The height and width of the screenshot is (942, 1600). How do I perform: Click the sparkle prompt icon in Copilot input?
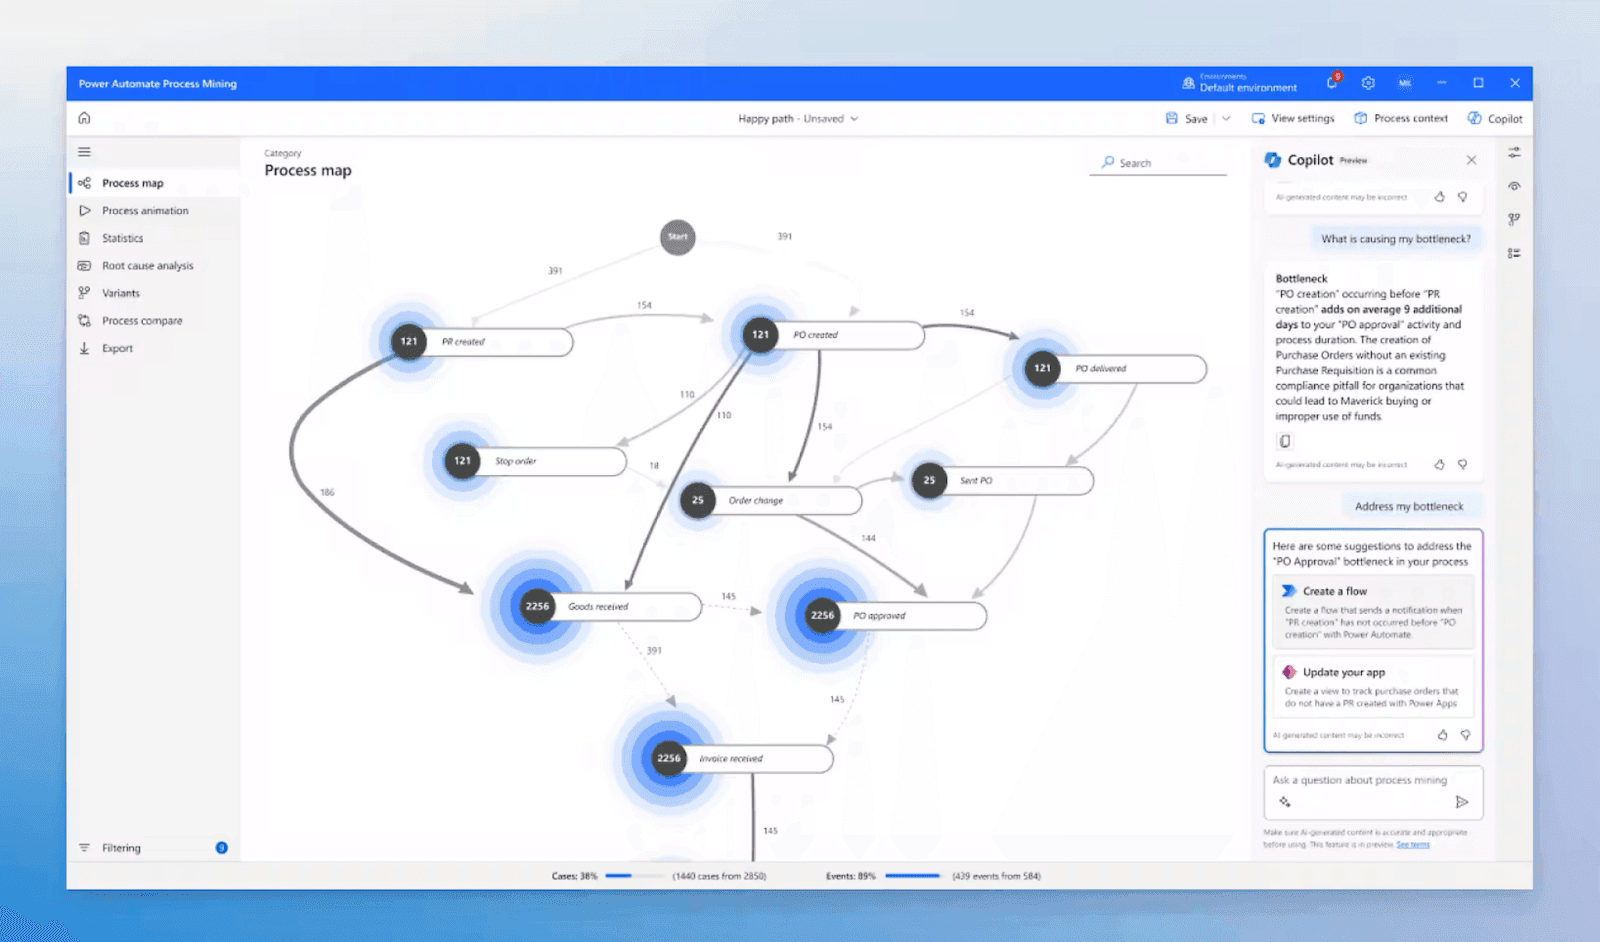click(x=1285, y=802)
